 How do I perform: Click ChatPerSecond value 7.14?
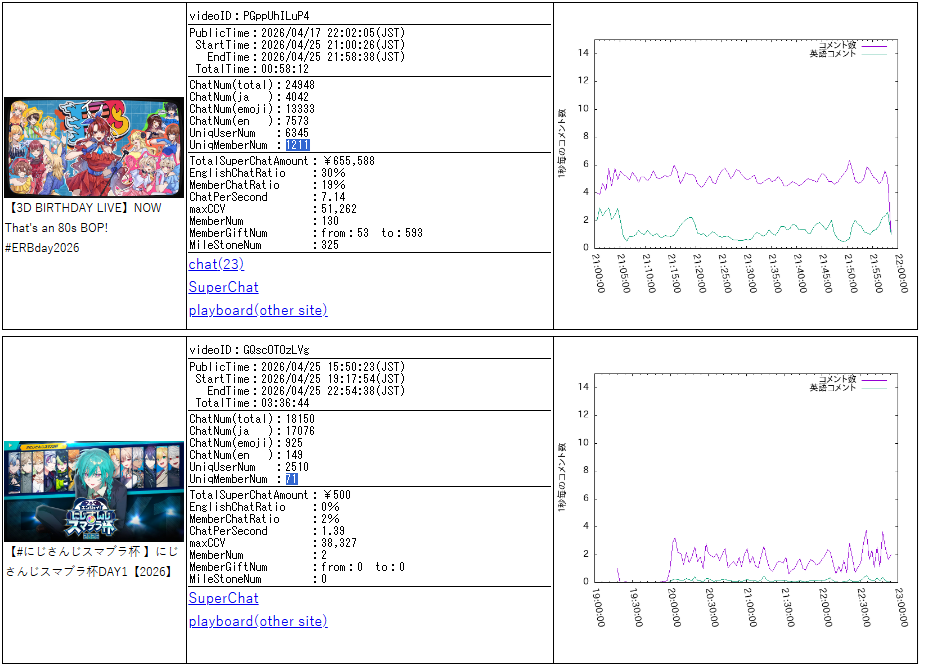[x=333, y=198]
